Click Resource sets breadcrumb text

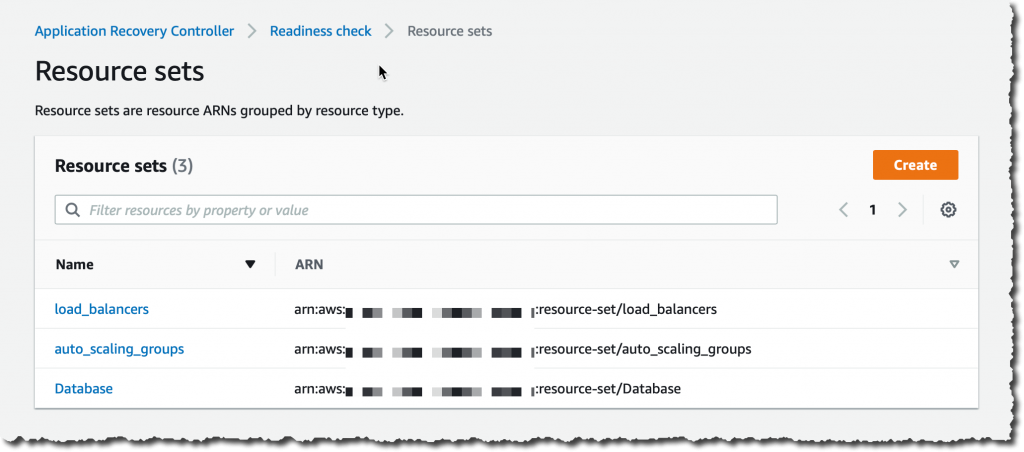click(x=450, y=31)
